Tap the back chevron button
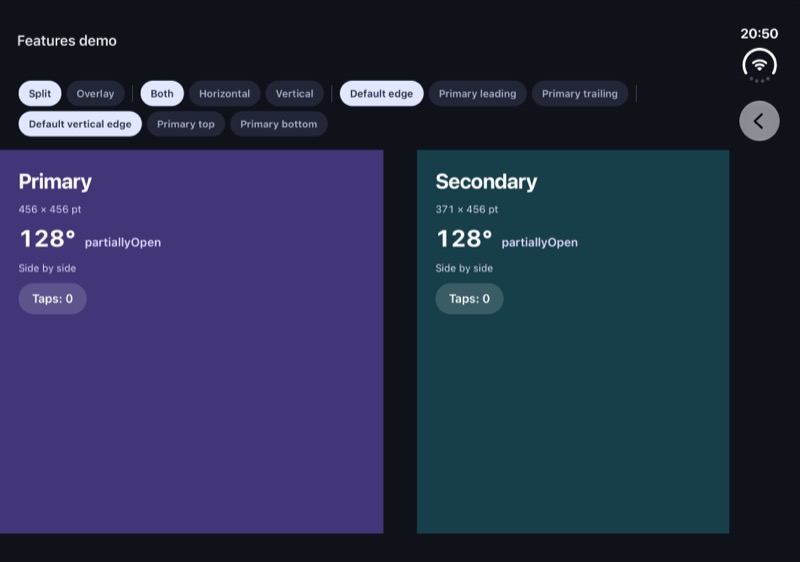800x562 pixels. [759, 121]
